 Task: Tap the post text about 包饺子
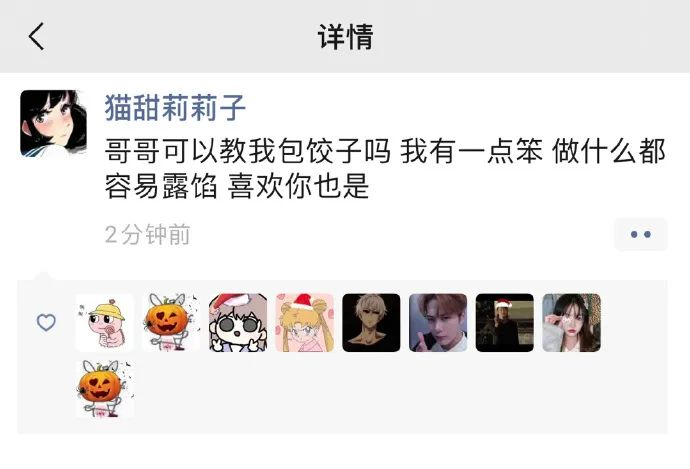pyautogui.click(x=385, y=169)
